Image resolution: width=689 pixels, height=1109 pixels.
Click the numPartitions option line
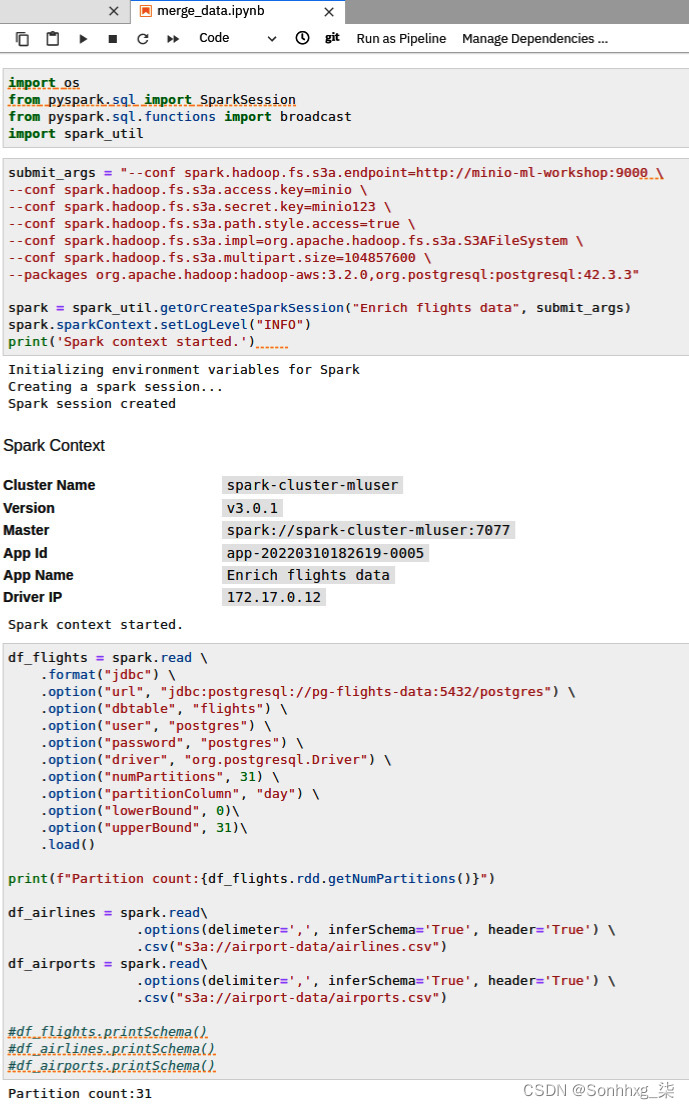pyautogui.click(x=160, y=777)
